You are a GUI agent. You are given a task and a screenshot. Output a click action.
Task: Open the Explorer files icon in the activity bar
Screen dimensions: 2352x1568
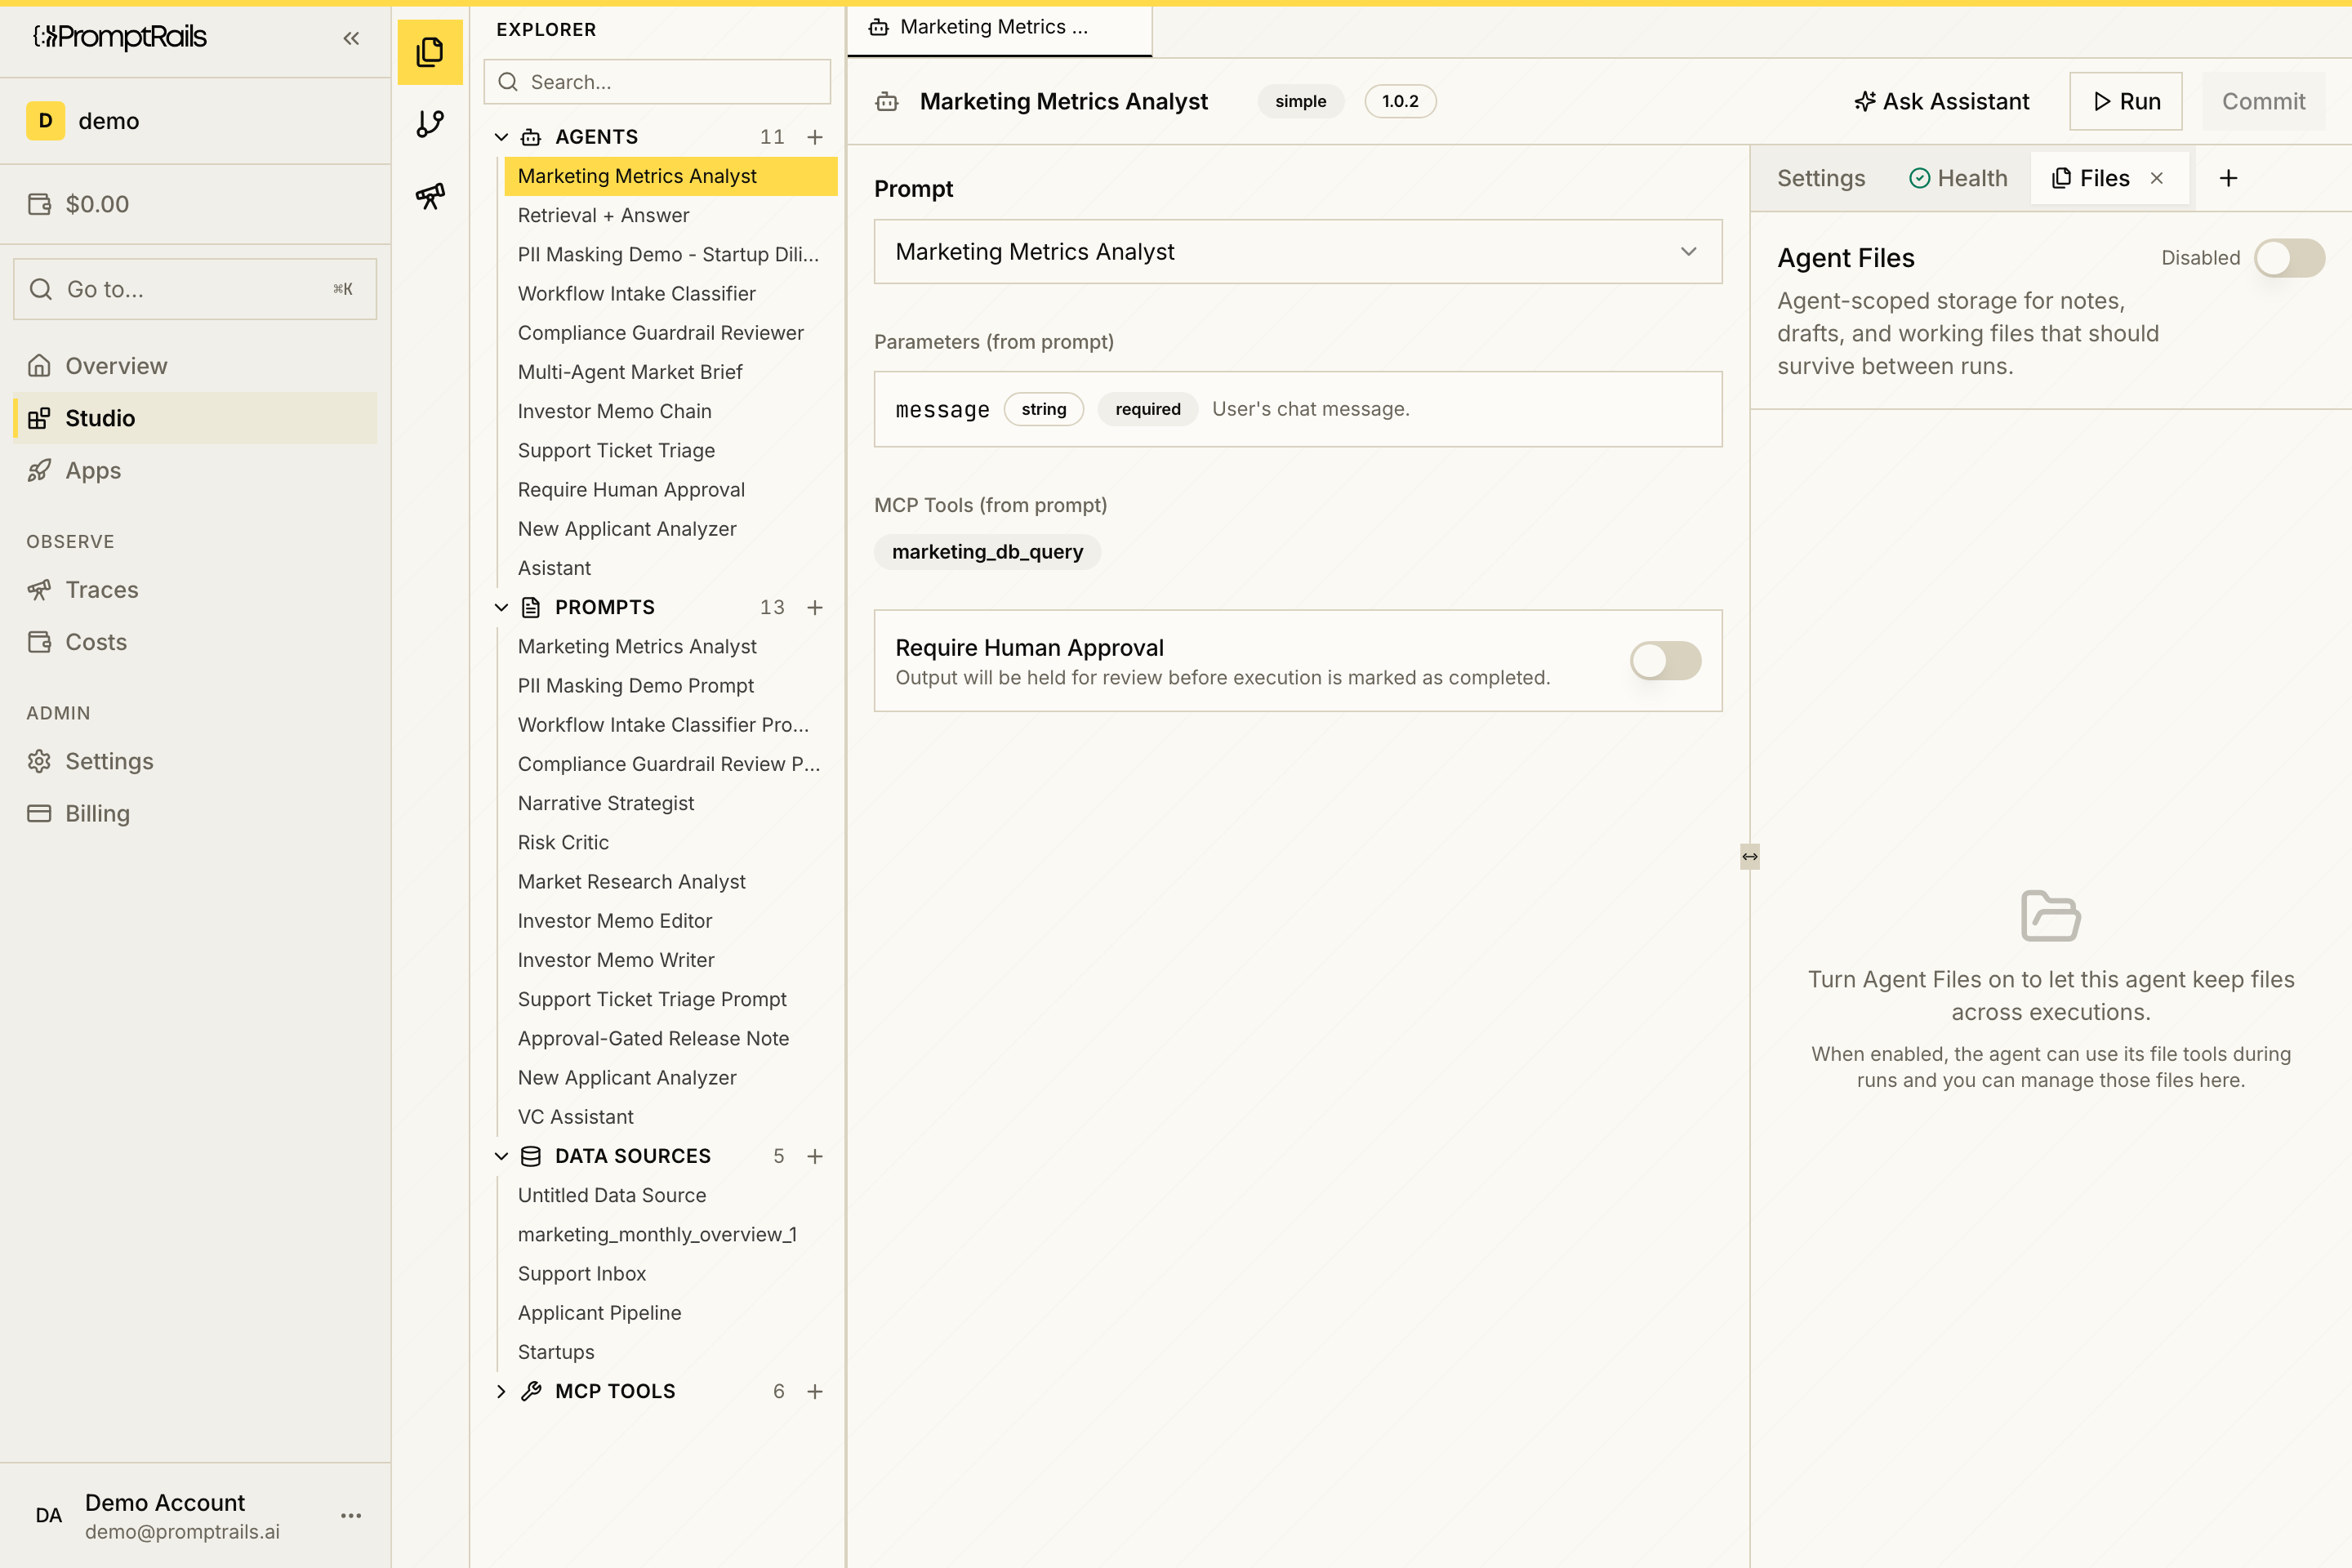430,52
